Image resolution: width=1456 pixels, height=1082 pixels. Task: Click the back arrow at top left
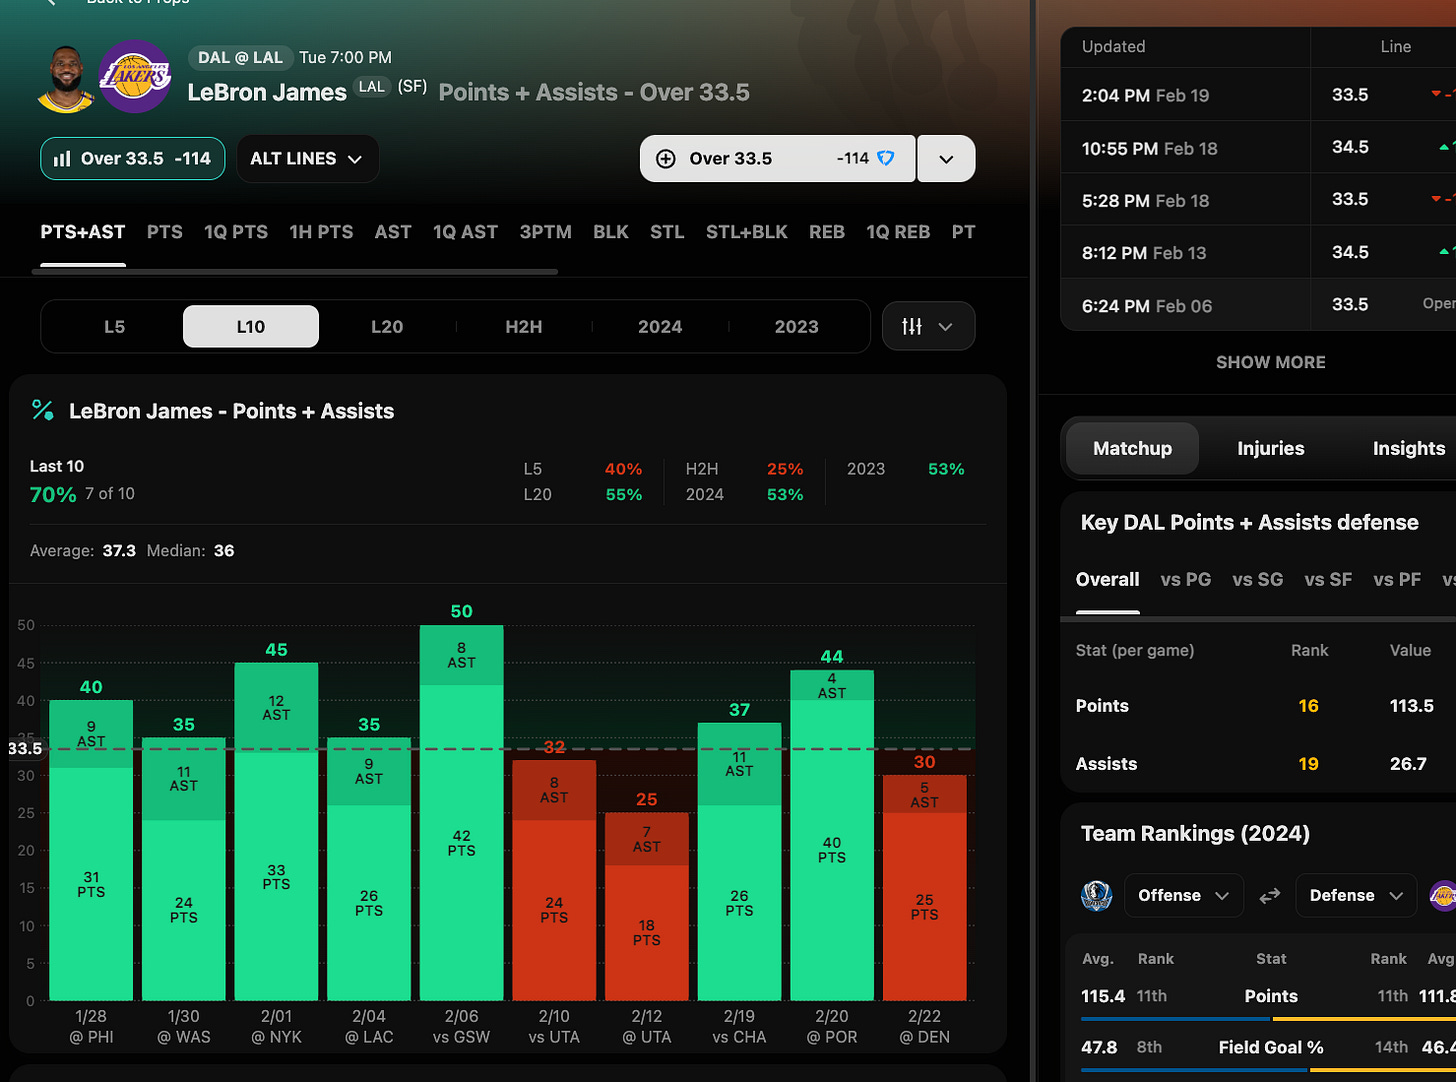pyautogui.click(x=52, y=3)
